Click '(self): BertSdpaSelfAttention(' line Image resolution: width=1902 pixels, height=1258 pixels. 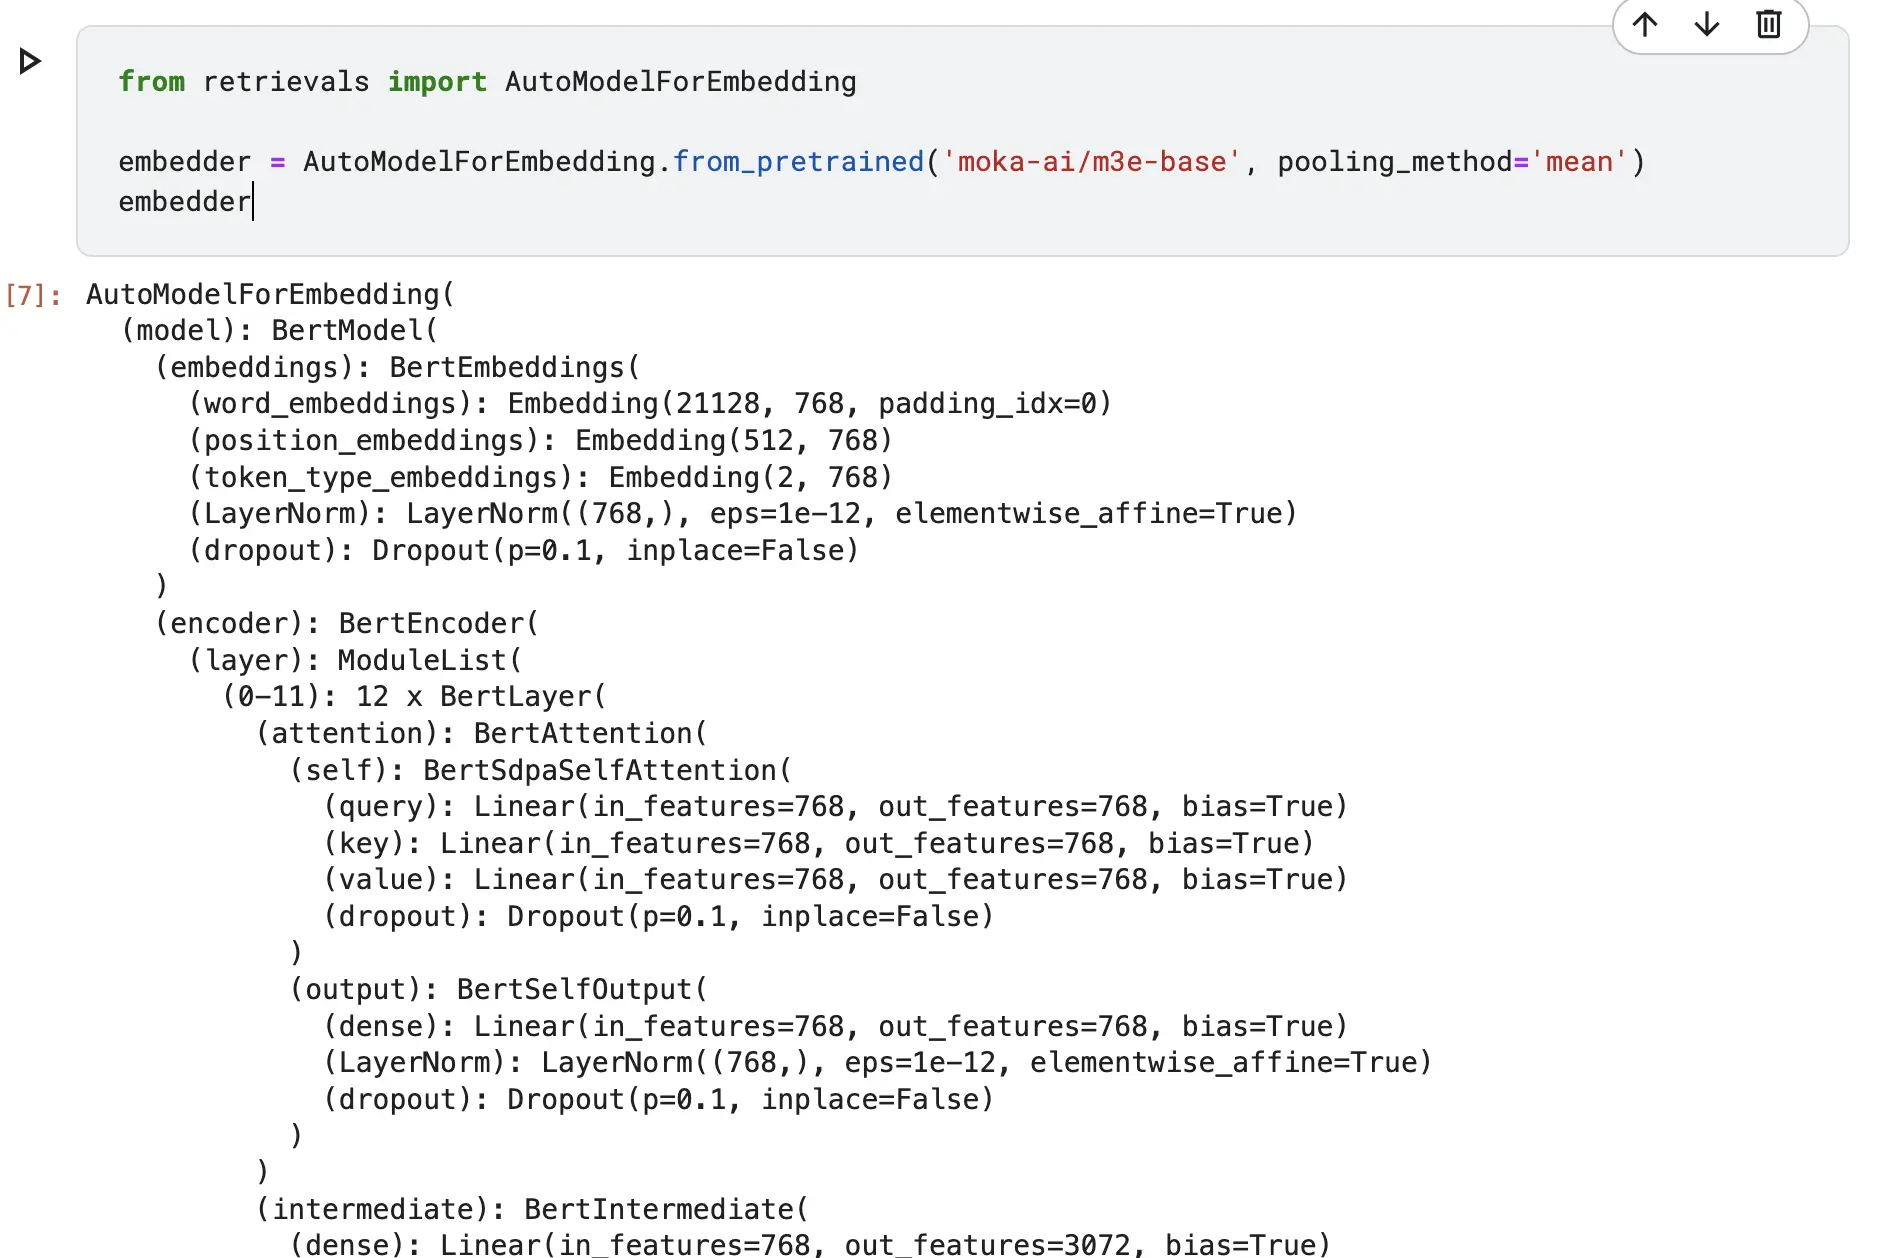tap(540, 771)
